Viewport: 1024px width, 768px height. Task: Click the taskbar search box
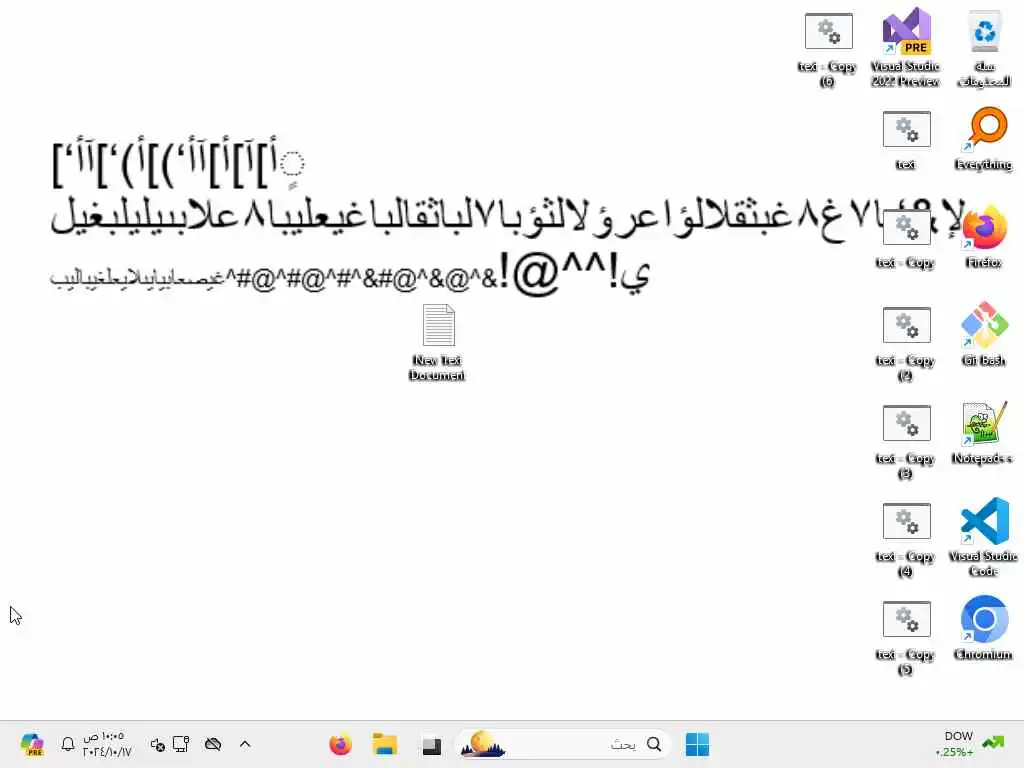(563, 744)
